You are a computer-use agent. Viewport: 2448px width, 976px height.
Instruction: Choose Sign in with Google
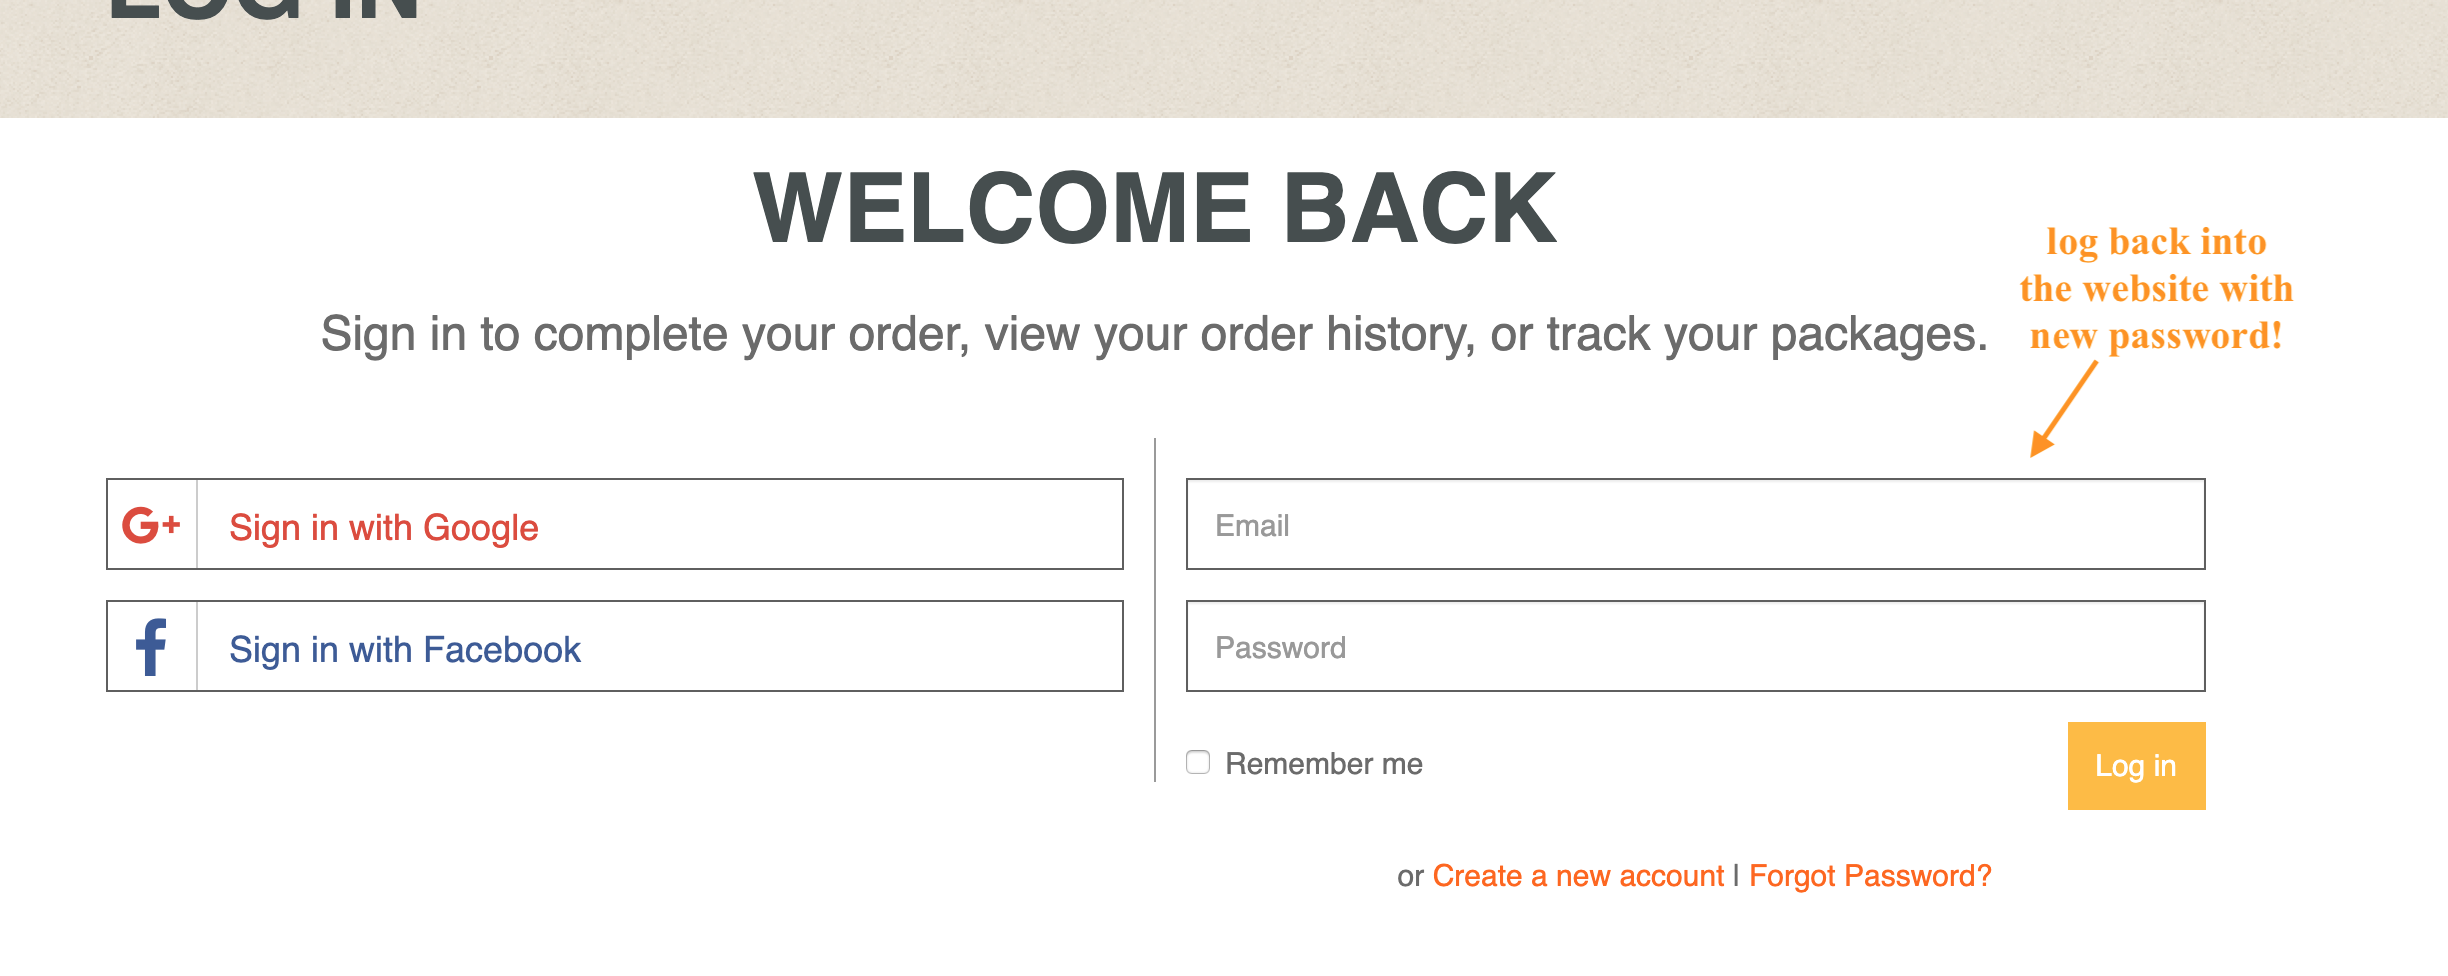[x=615, y=524]
